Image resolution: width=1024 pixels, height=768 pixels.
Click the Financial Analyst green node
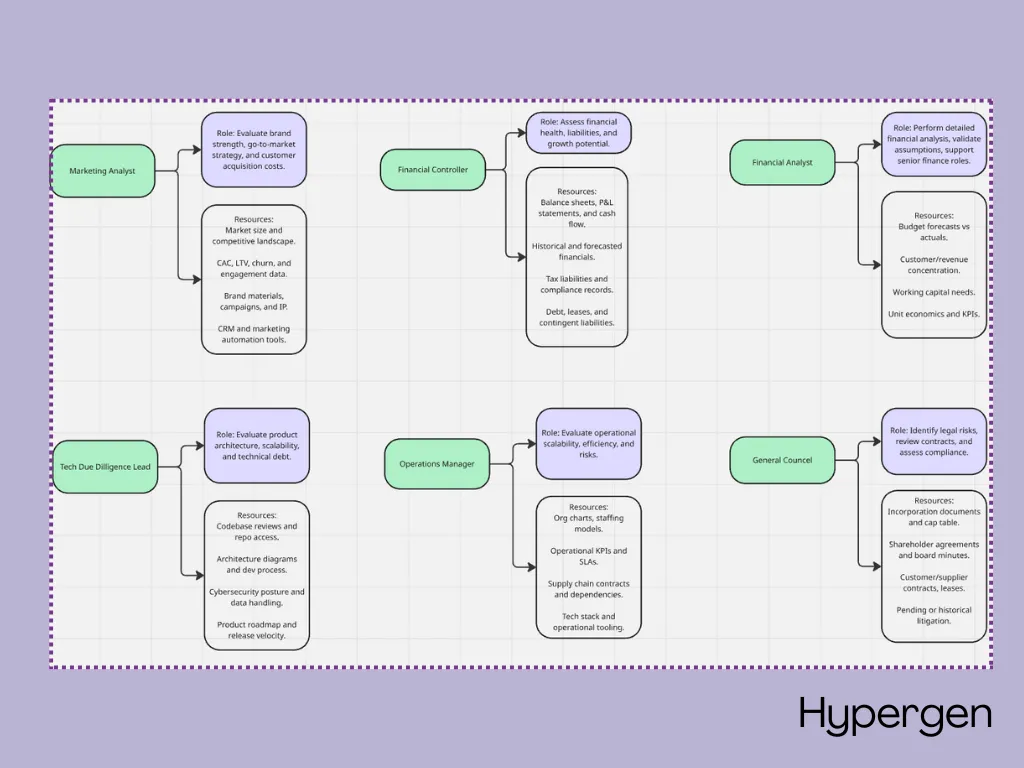coord(782,163)
